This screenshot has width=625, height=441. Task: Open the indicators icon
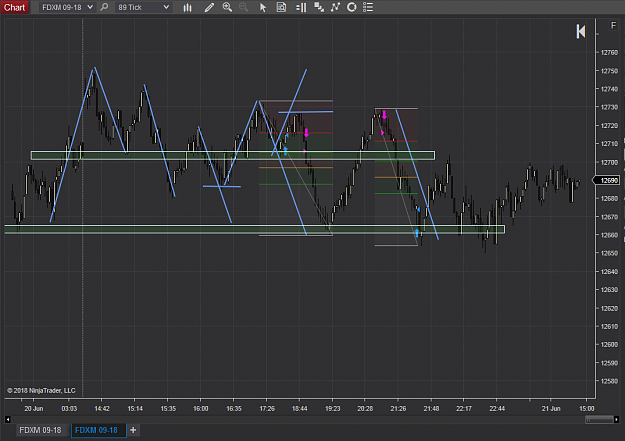point(335,7)
